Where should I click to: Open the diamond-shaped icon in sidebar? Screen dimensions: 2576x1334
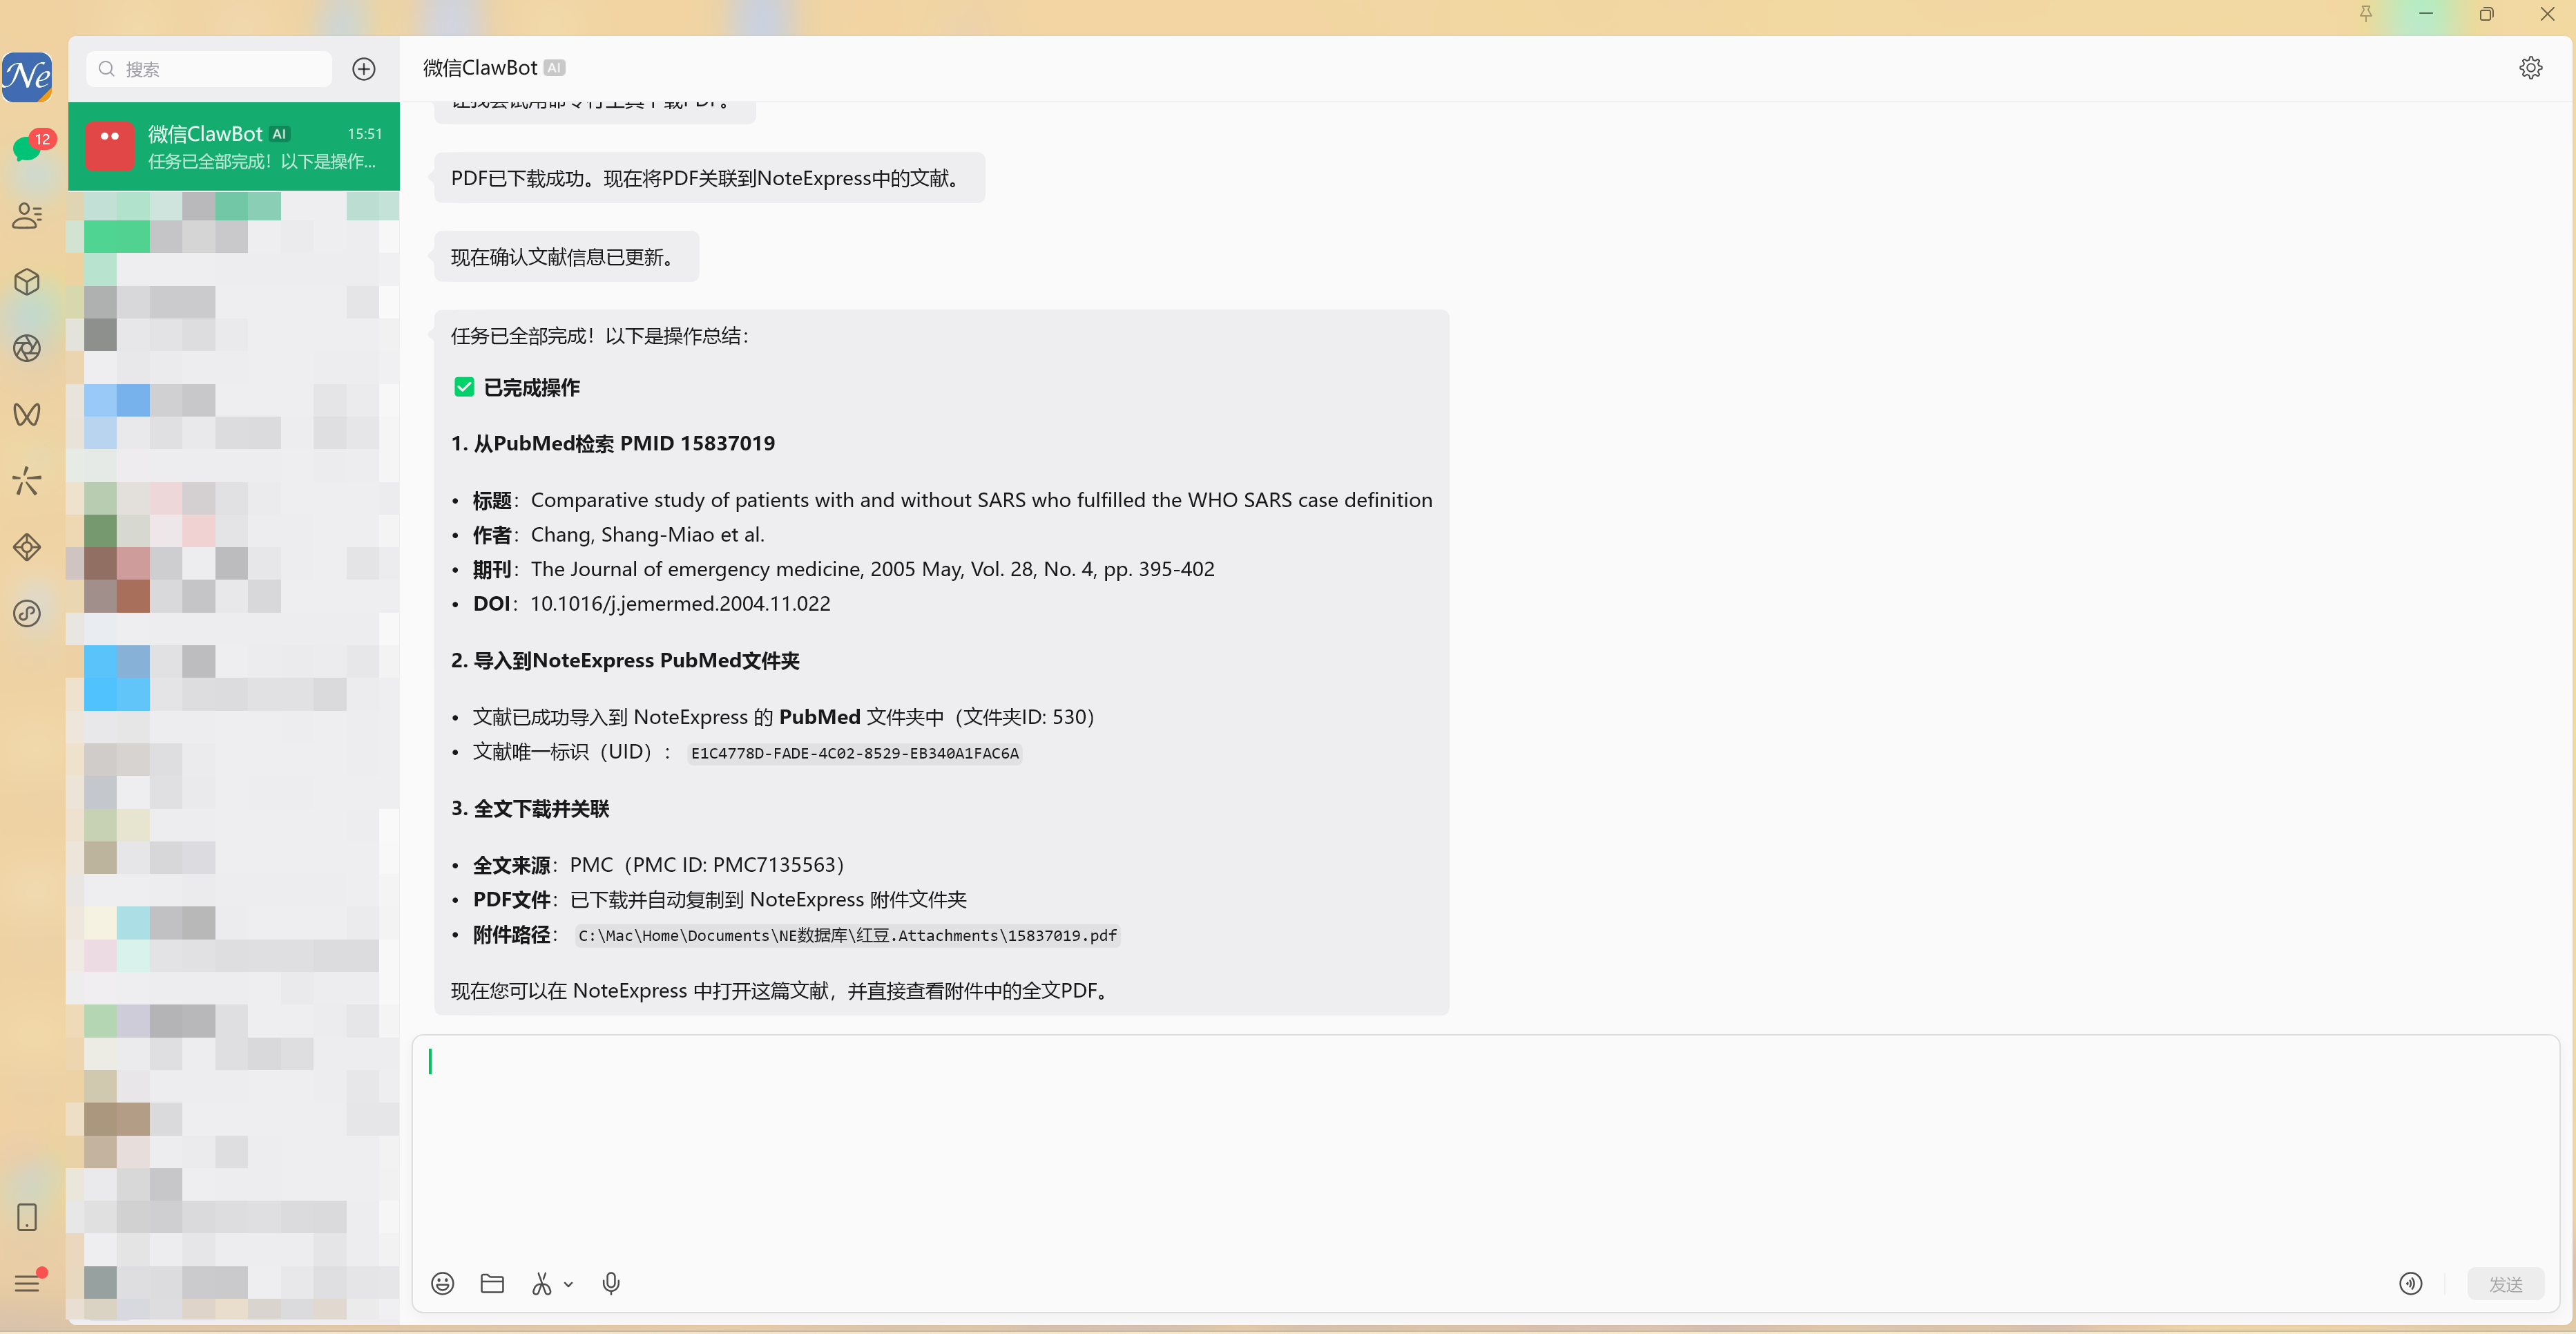27,547
